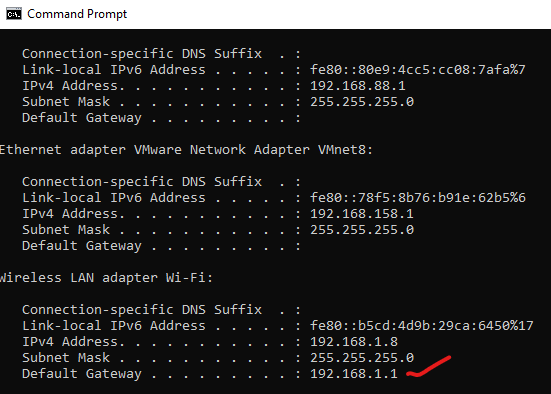Click the Command Prompt window title text
Viewport: 551px width, 394px height.
pos(77,14)
